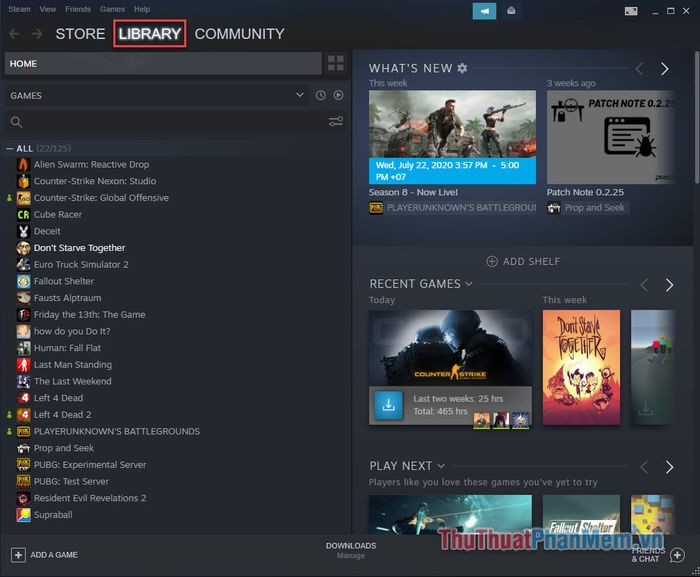The width and height of the screenshot is (700, 577).
Task: Click the right panel vertical scrollbar
Action: tap(697, 117)
